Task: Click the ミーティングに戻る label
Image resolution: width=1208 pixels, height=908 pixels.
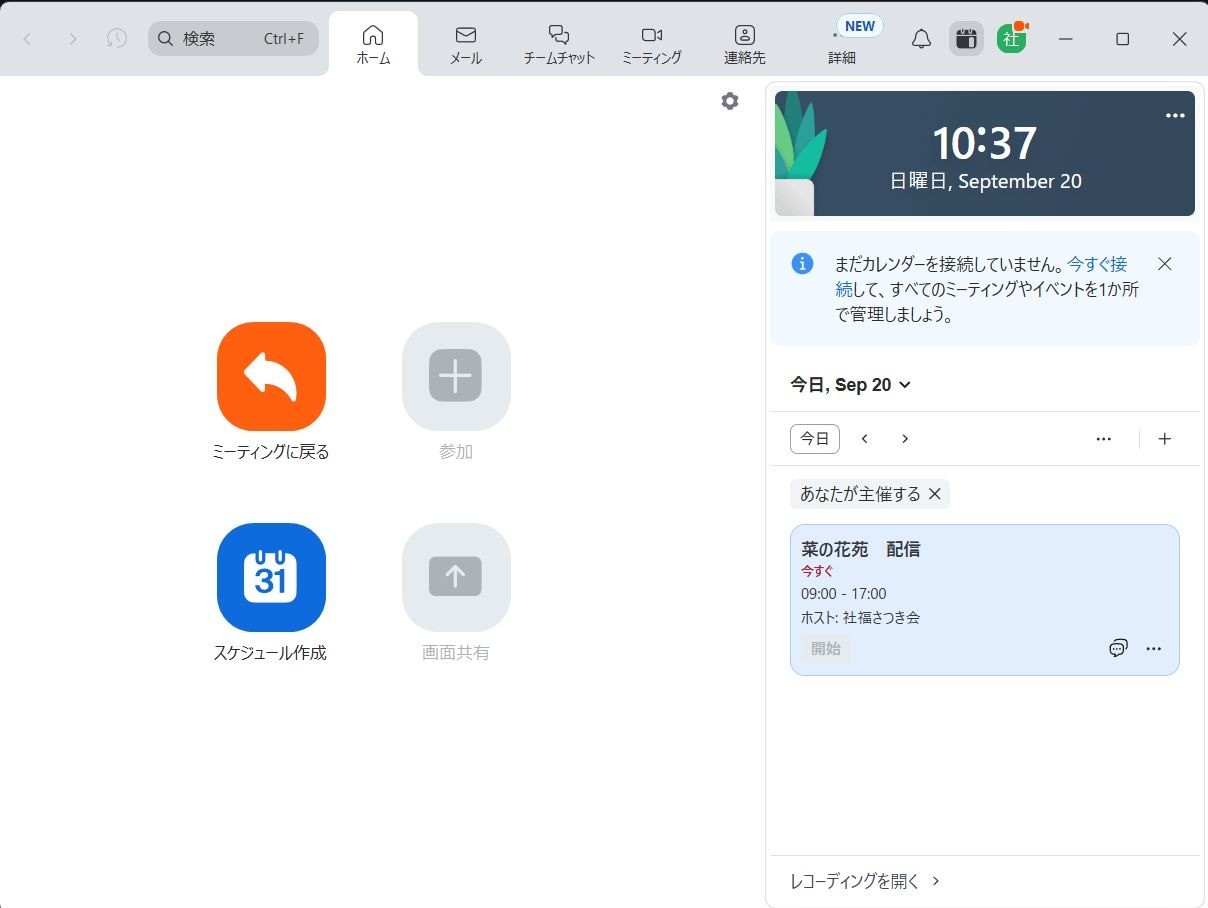Action: point(271,452)
